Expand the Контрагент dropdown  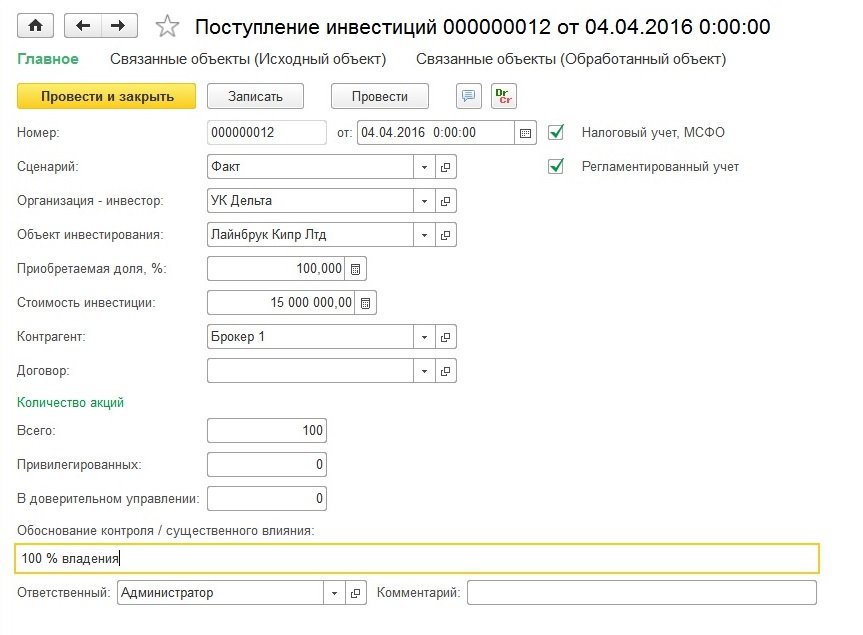click(424, 337)
